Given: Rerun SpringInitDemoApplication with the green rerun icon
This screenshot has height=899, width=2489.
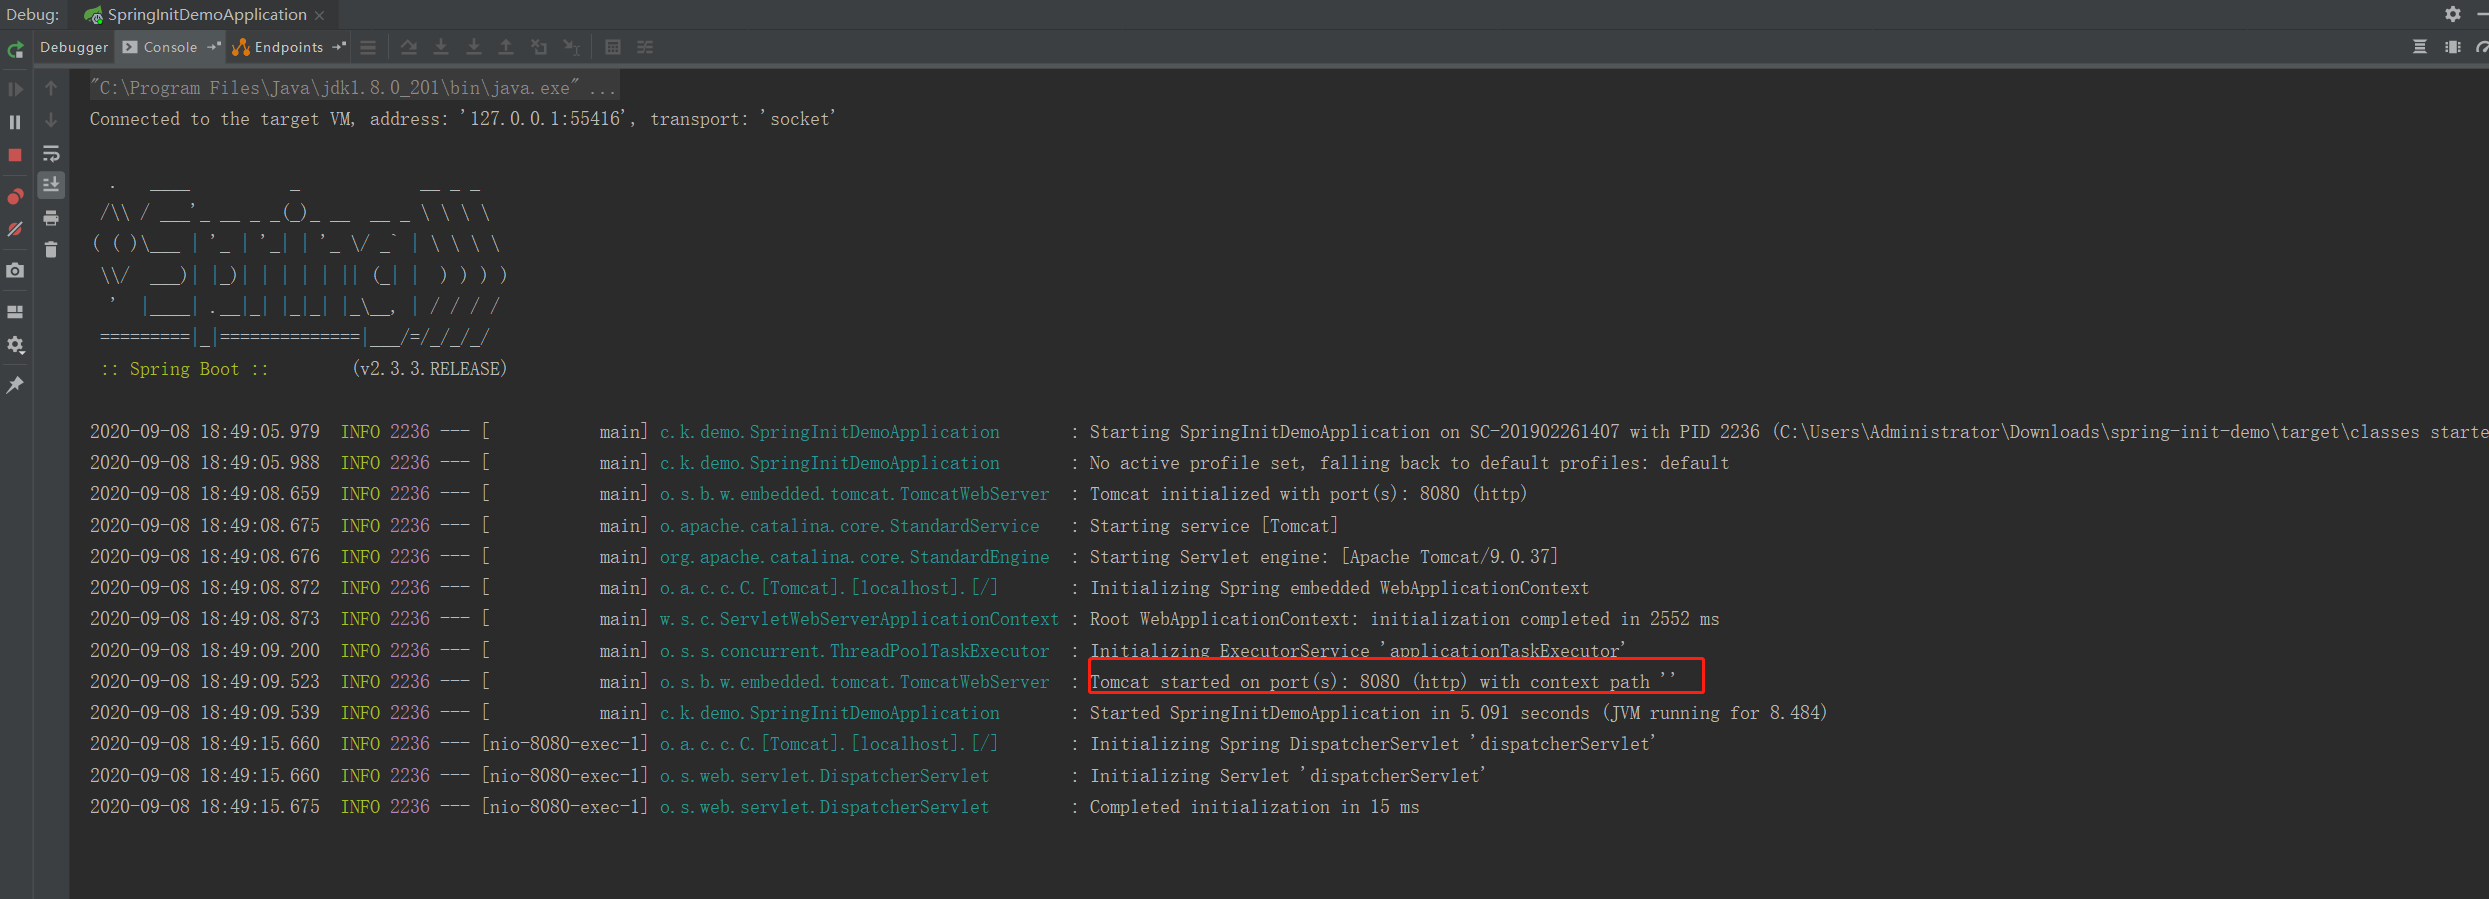Looking at the screenshot, I should point(15,49).
